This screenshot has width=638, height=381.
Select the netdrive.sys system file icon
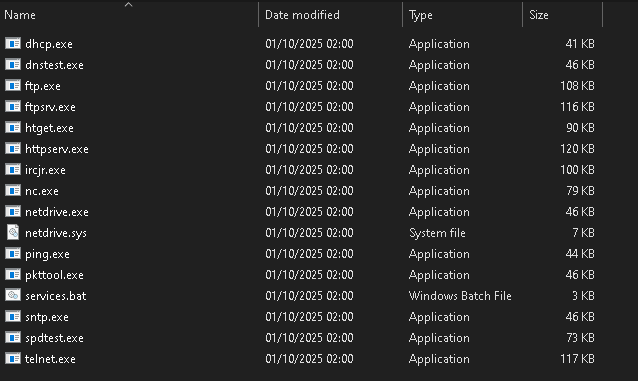[x=13, y=232]
